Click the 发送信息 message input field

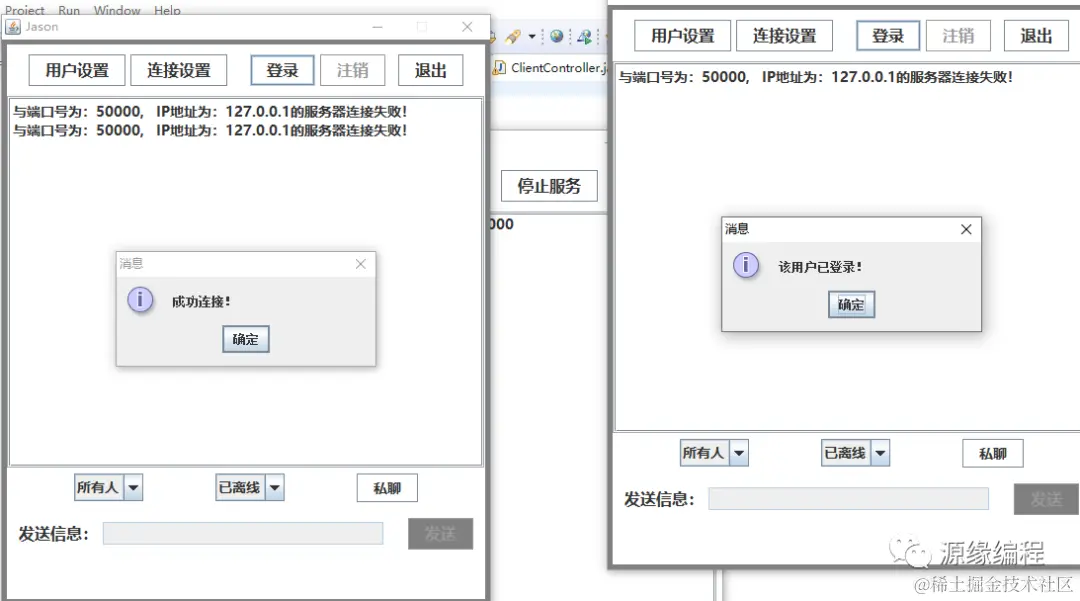243,533
